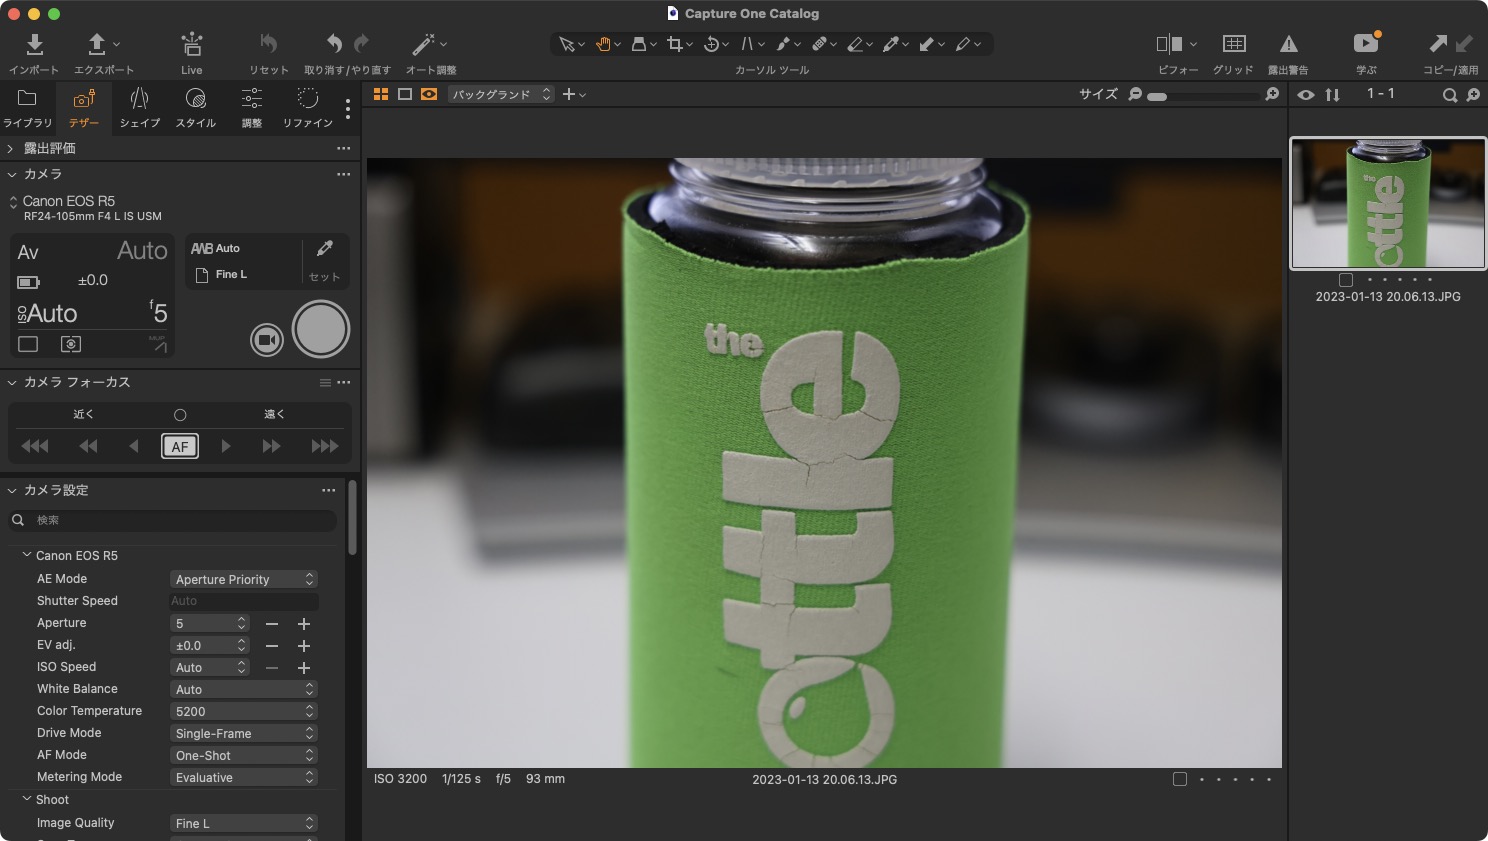The image size is (1488, 841).
Task: Click the Export (エクスポート) toolbar icon
Action: point(97,45)
